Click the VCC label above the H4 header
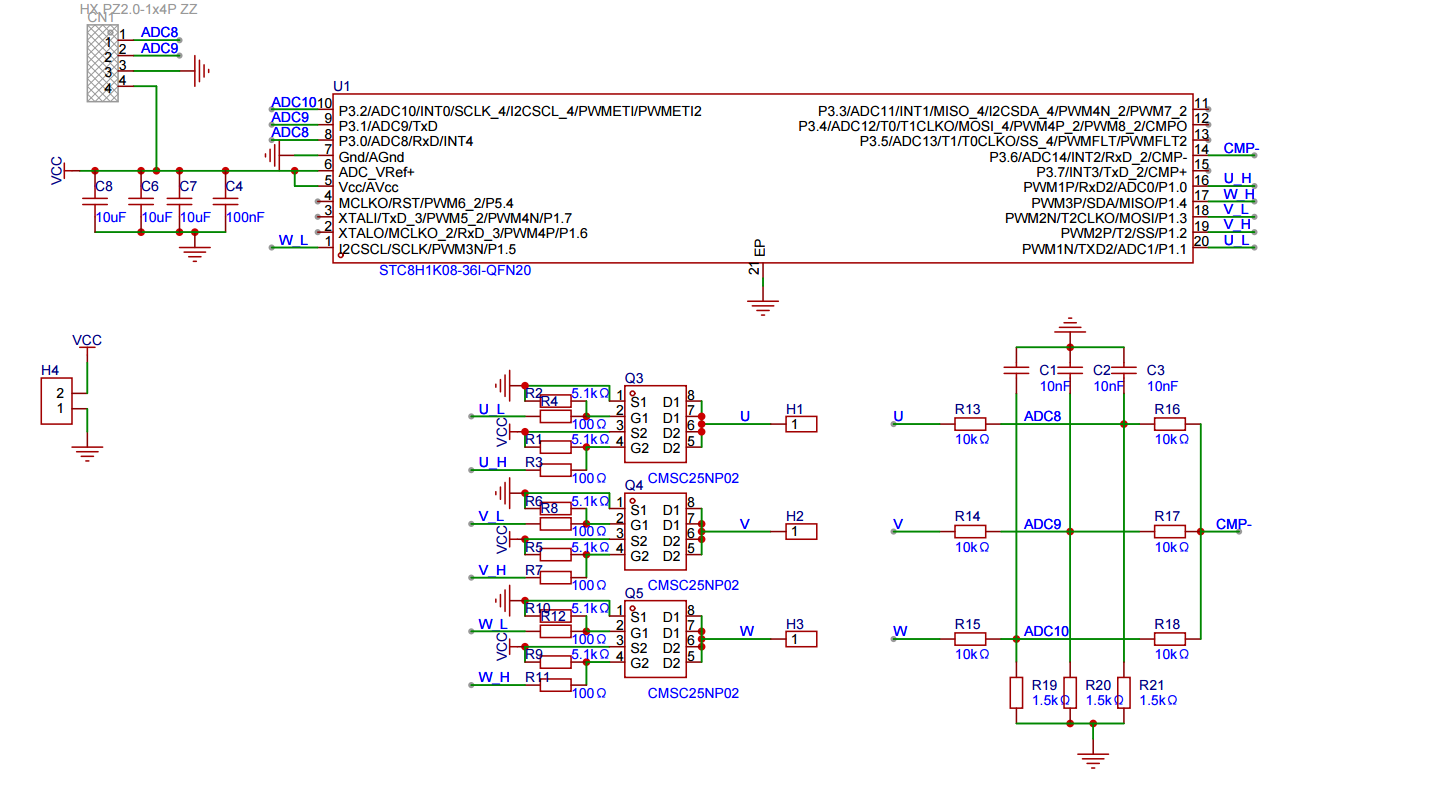This screenshot has width=1441, height=787. (x=87, y=340)
